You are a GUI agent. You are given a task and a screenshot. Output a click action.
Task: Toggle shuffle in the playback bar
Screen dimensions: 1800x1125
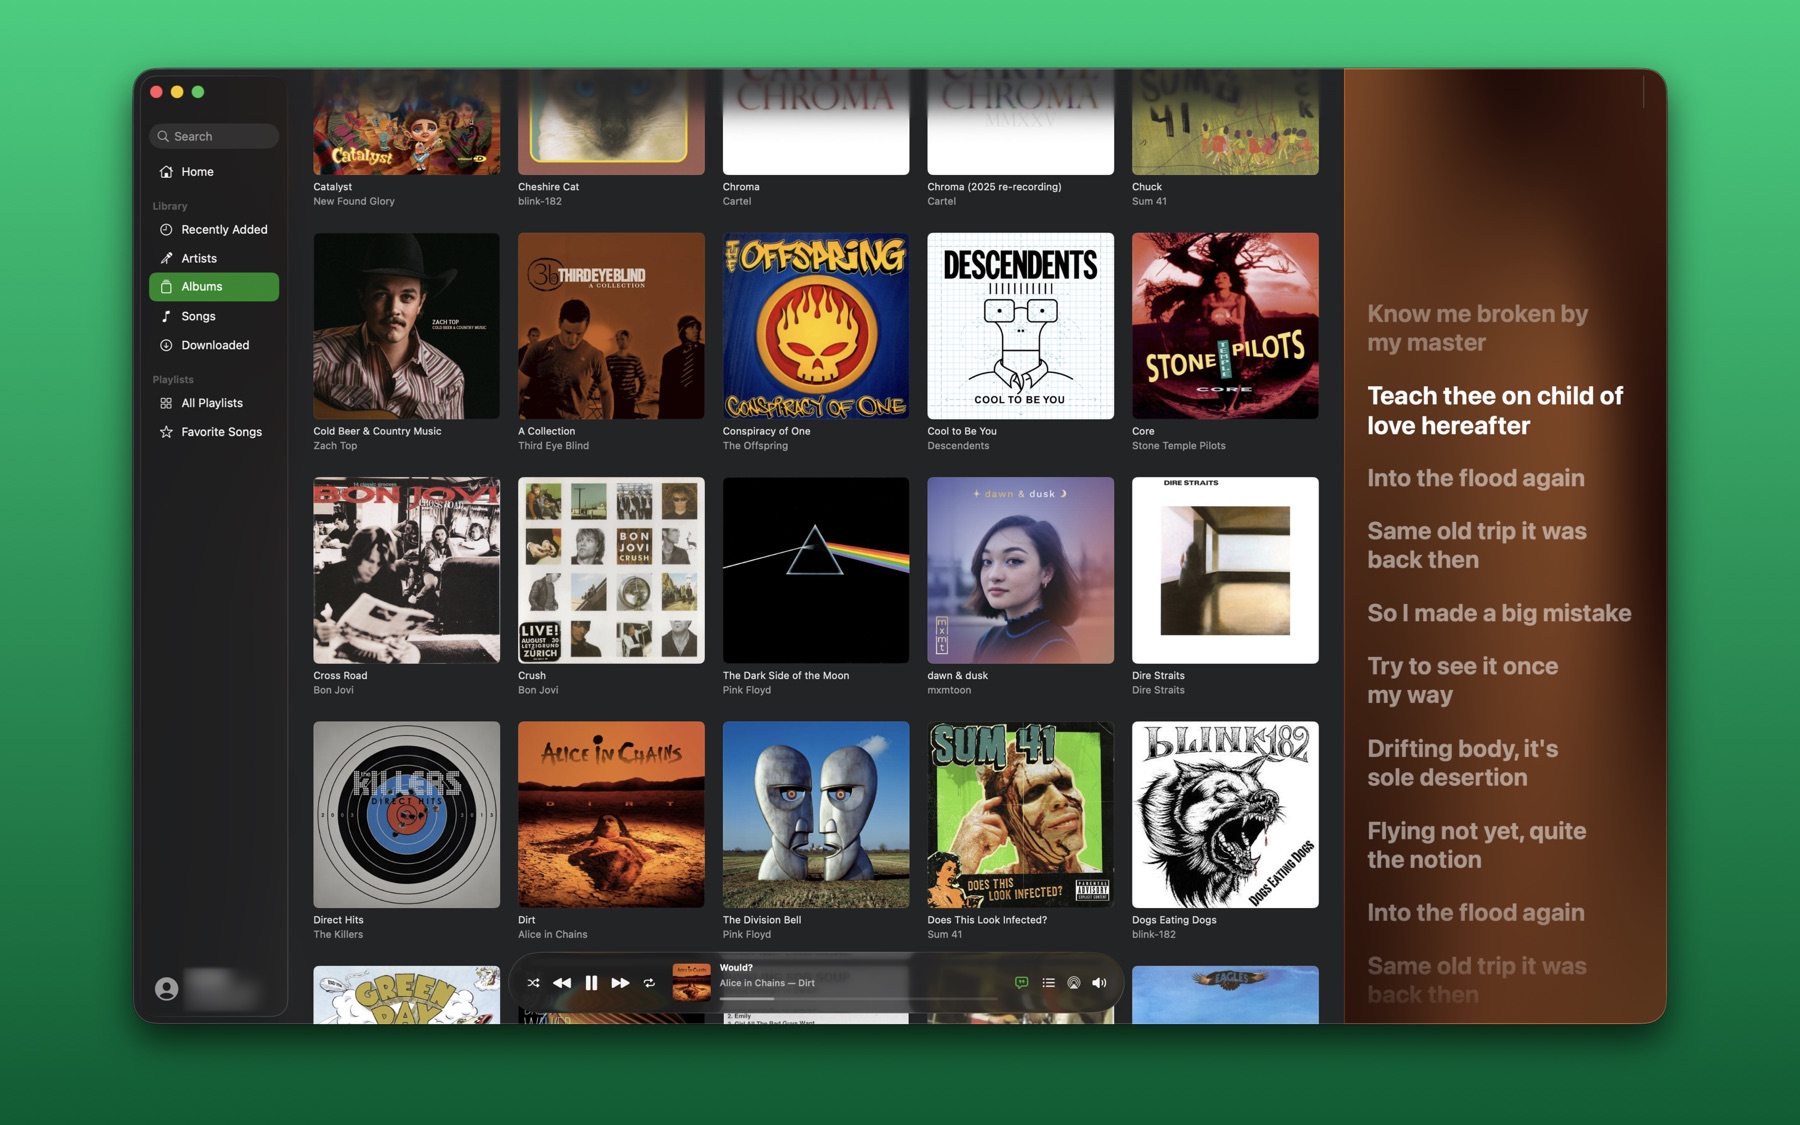pos(533,983)
